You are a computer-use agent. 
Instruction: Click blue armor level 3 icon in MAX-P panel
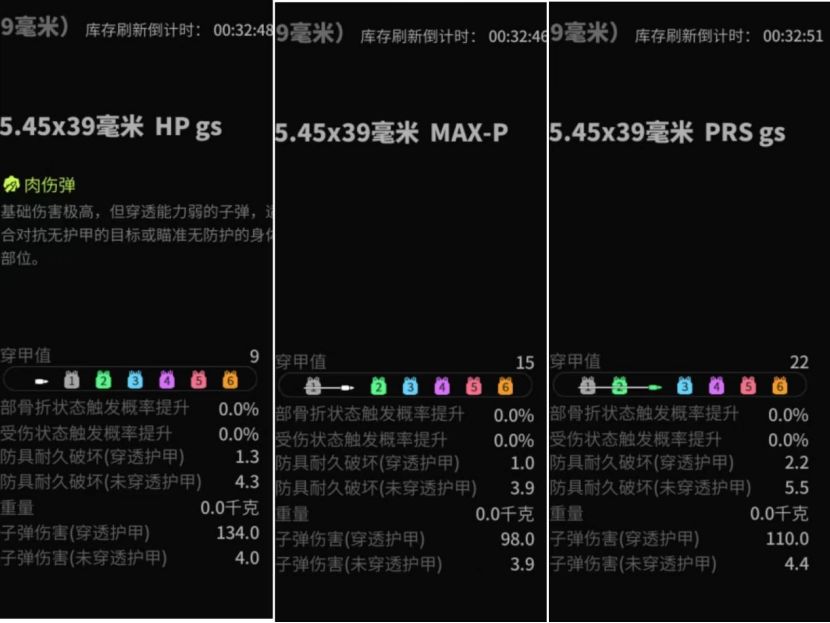coord(410,386)
